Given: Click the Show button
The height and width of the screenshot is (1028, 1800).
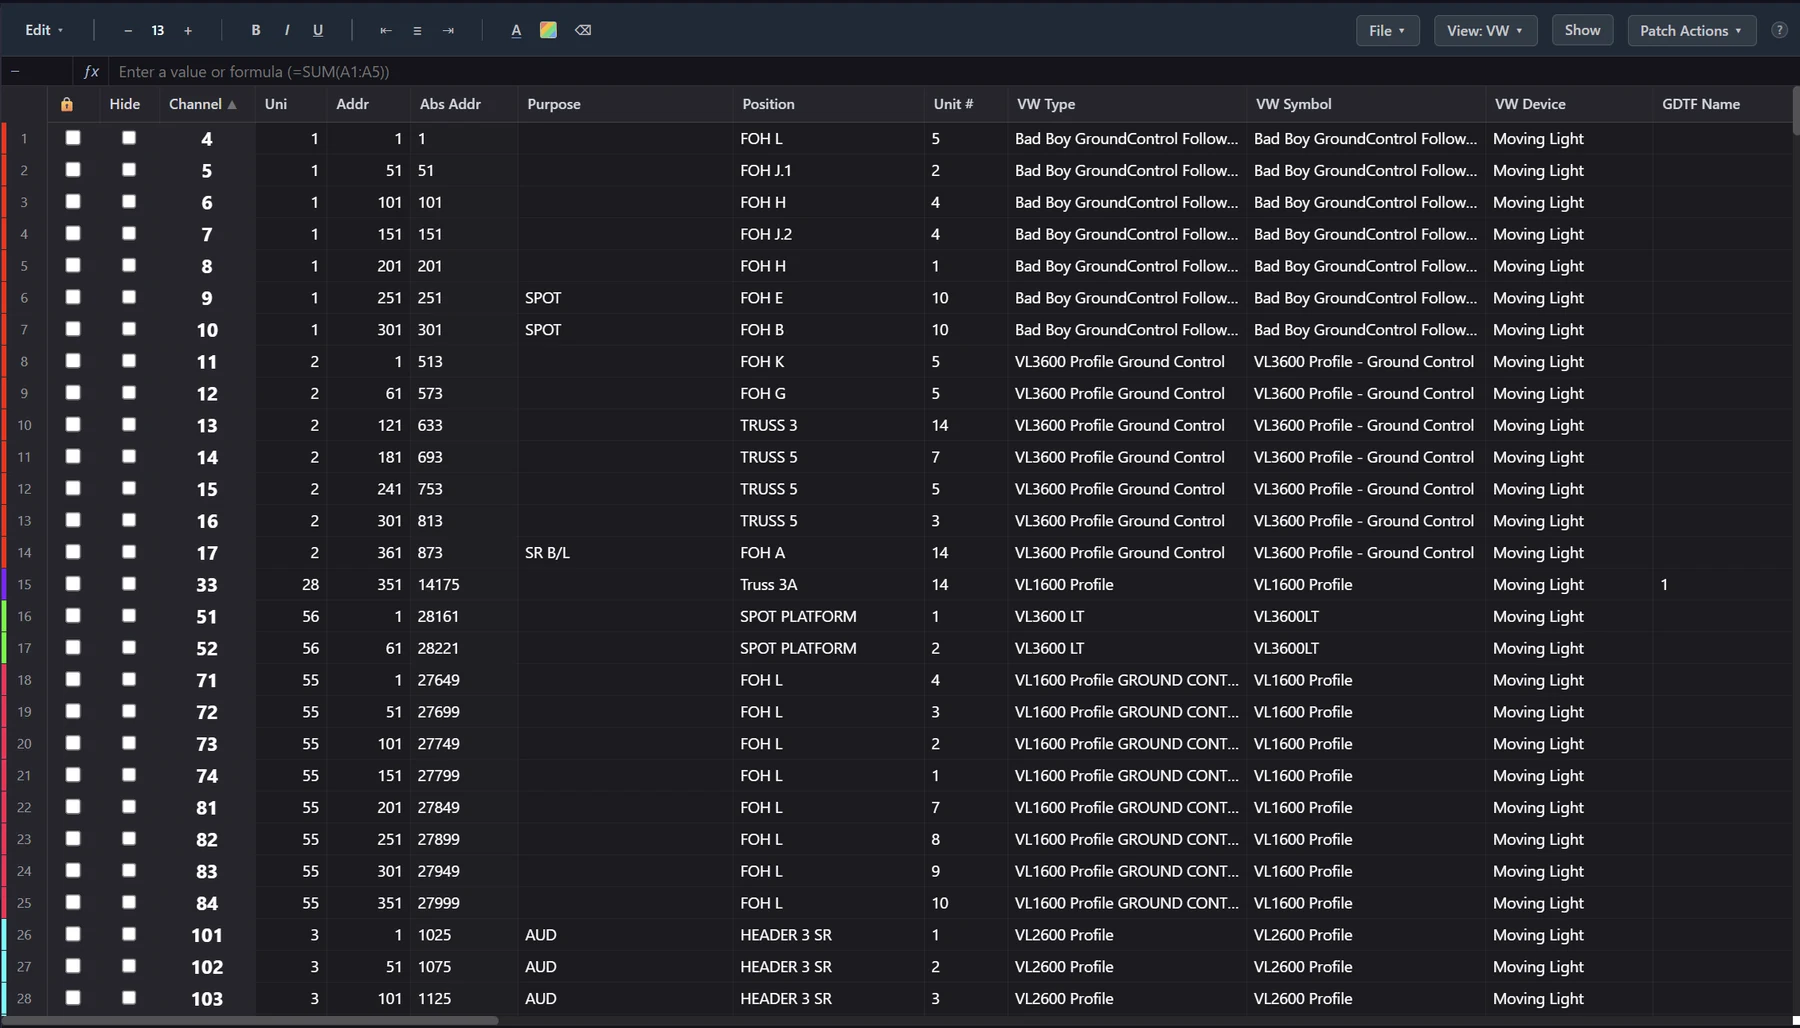Looking at the screenshot, I should click(1582, 30).
